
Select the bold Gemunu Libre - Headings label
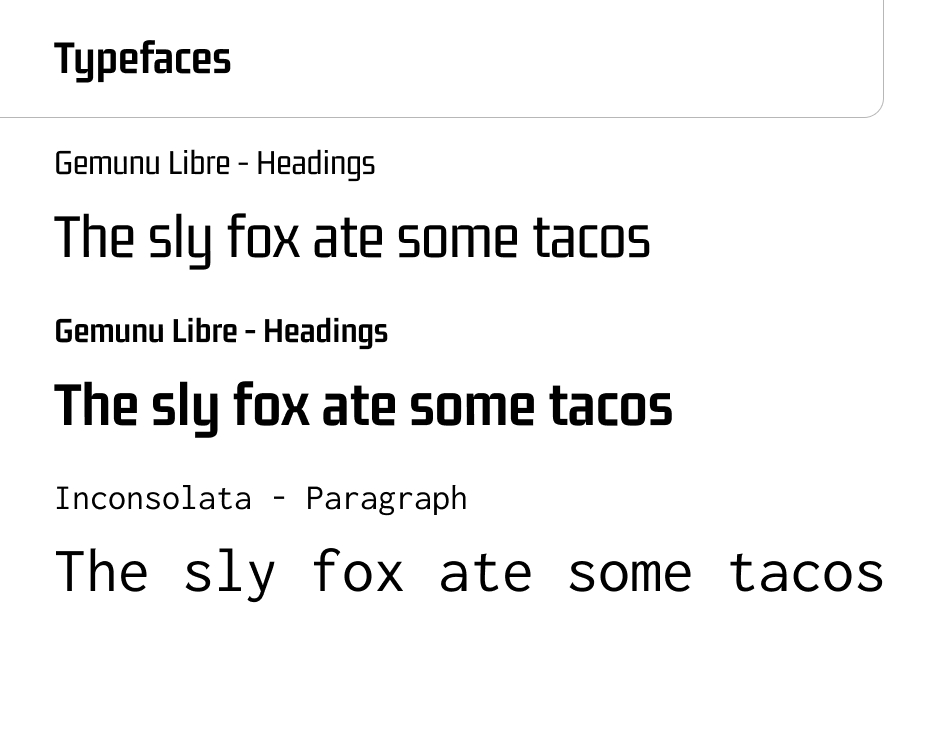coord(221,332)
